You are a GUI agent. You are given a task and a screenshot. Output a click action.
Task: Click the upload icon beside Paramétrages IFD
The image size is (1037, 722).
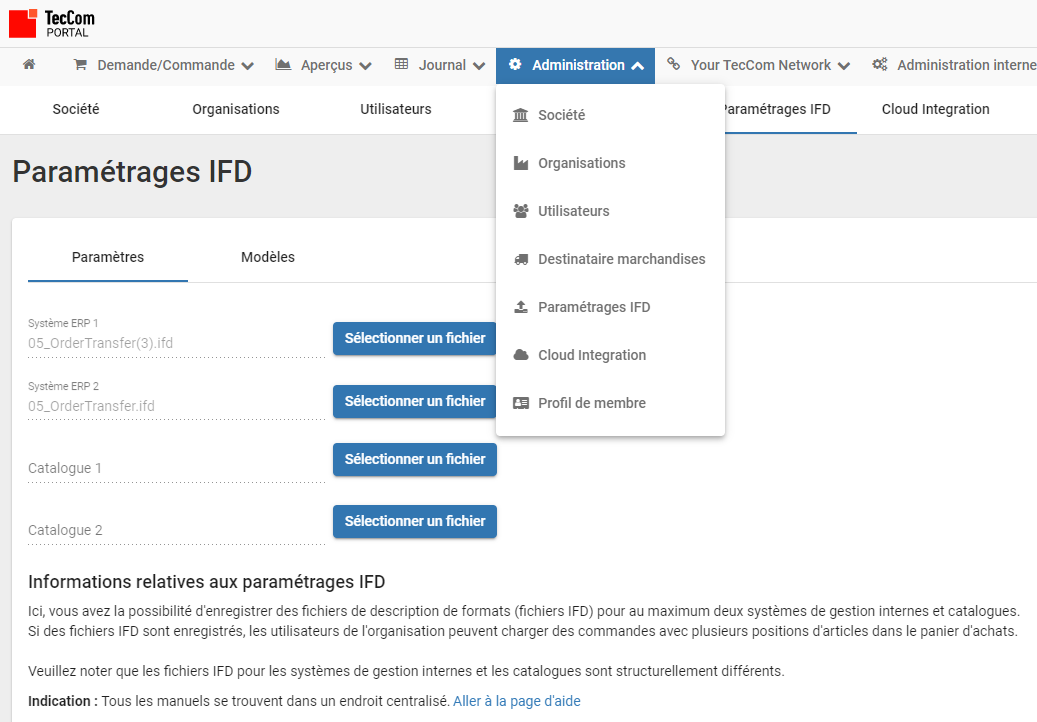tap(521, 307)
